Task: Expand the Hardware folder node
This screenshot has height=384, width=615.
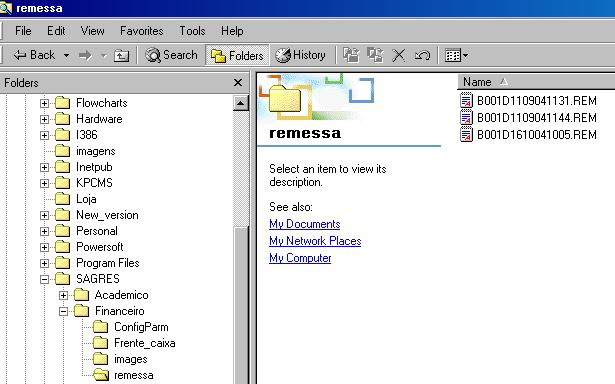Action: click(44, 119)
